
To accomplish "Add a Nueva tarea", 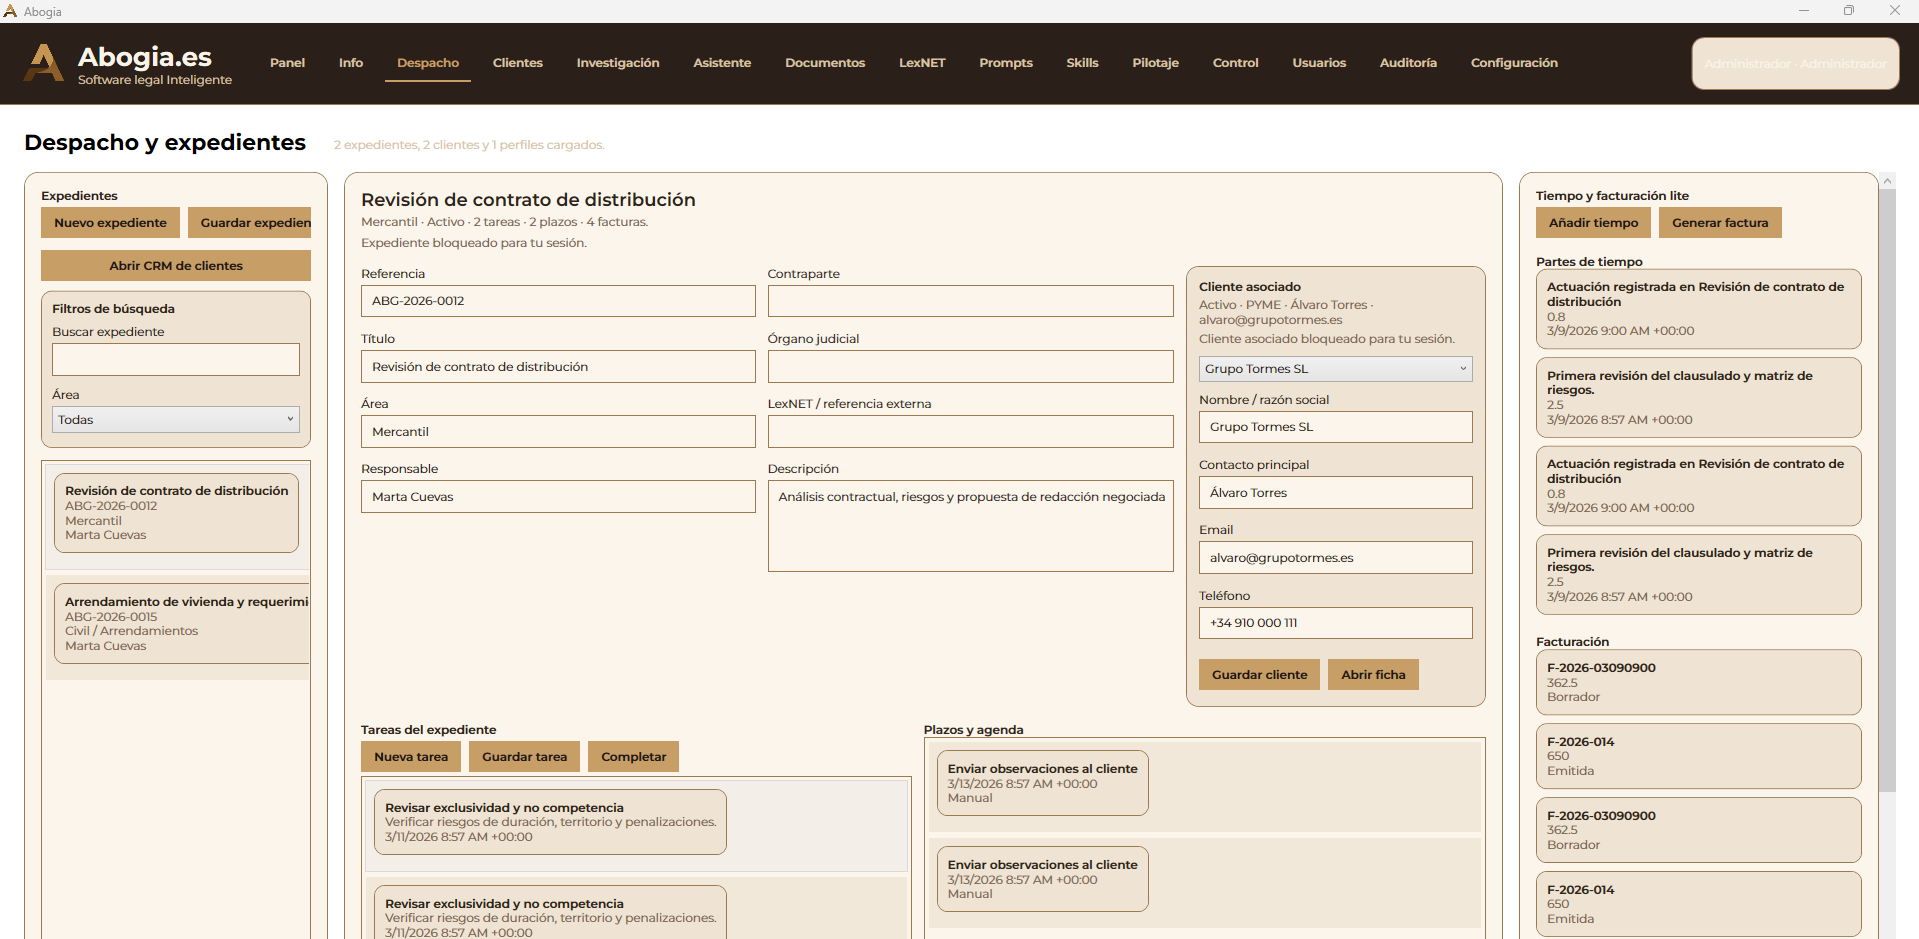I will coord(410,756).
